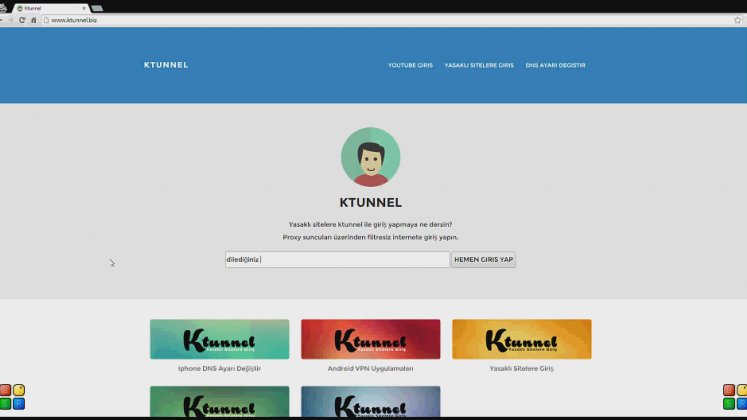Open YASAKLI SITELERE GIRIS menu link
The width and height of the screenshot is (747, 420).
point(479,65)
